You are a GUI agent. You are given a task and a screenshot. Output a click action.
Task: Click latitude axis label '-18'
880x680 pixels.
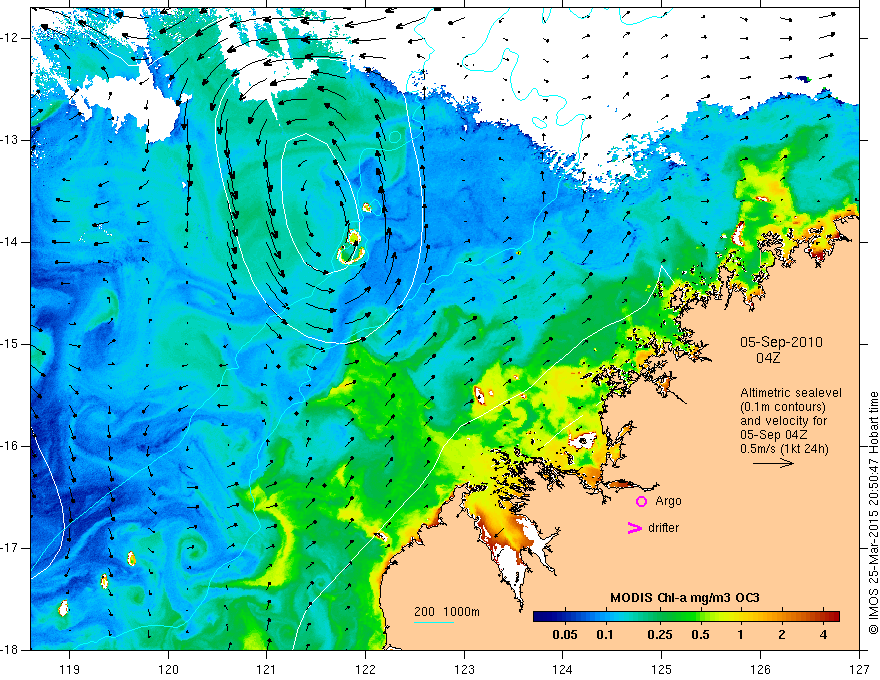(x=11, y=650)
